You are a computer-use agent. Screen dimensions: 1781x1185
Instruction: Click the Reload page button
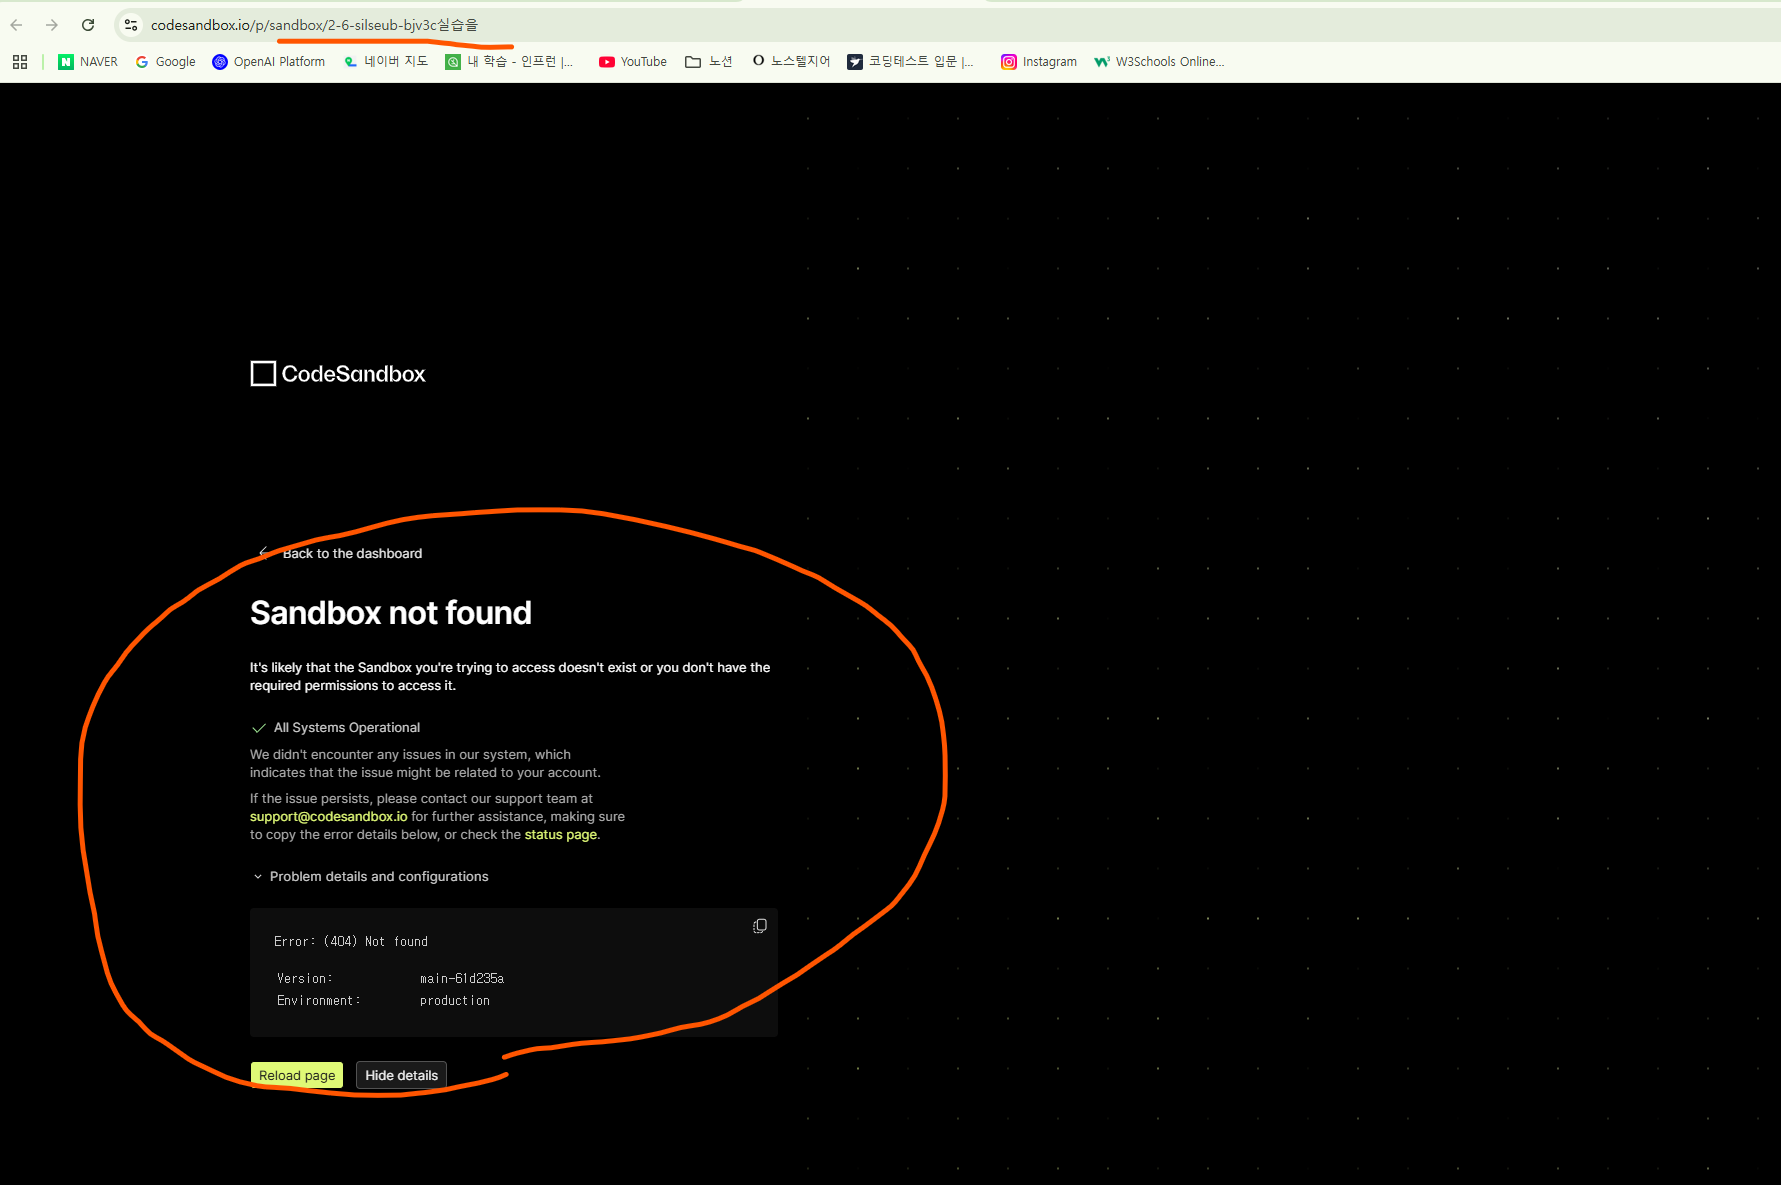click(x=297, y=1075)
